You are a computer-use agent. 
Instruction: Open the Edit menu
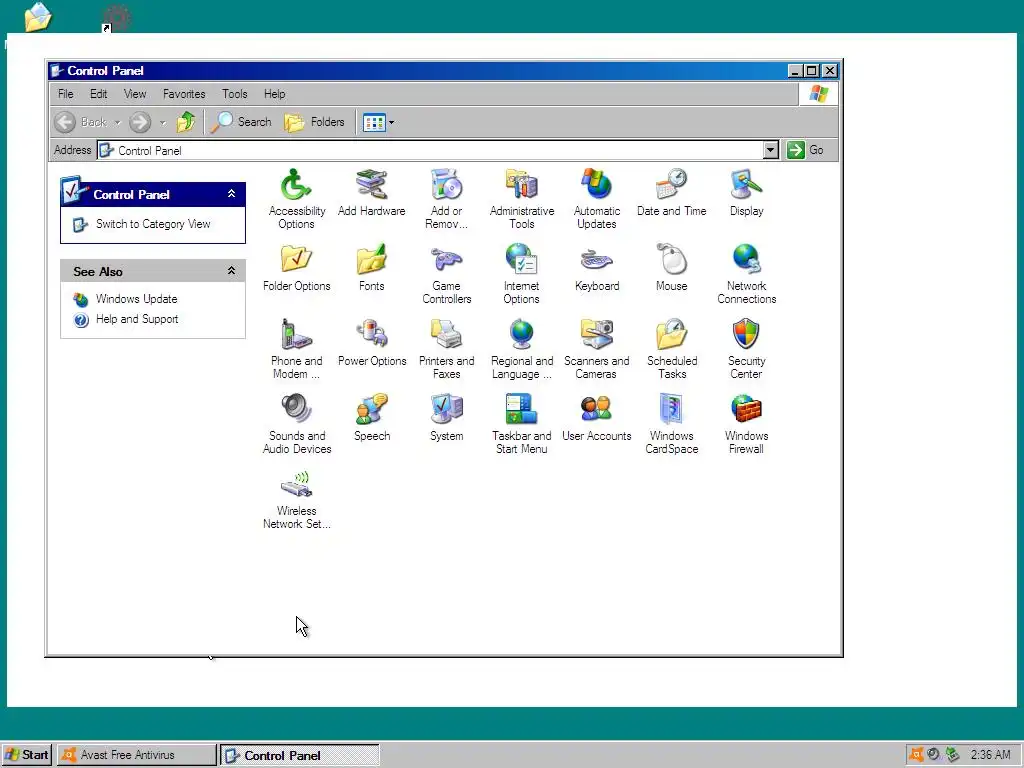click(99, 94)
